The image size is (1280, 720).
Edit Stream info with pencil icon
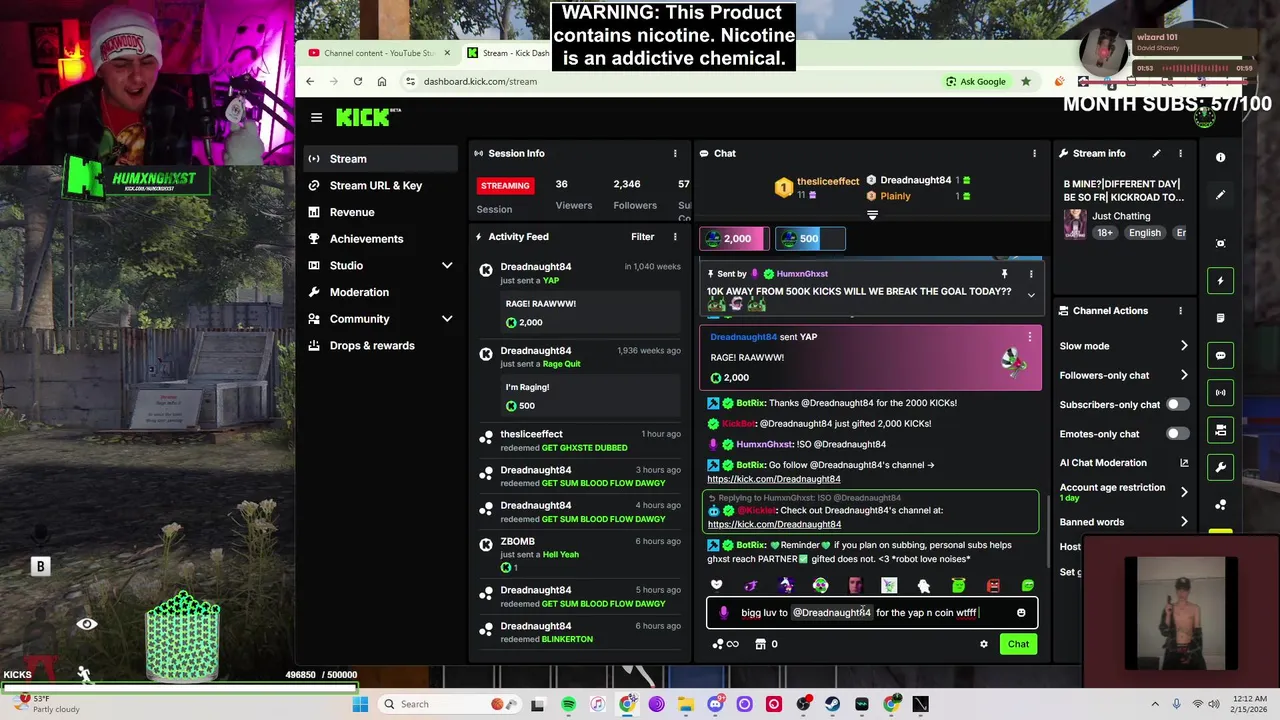point(1156,153)
